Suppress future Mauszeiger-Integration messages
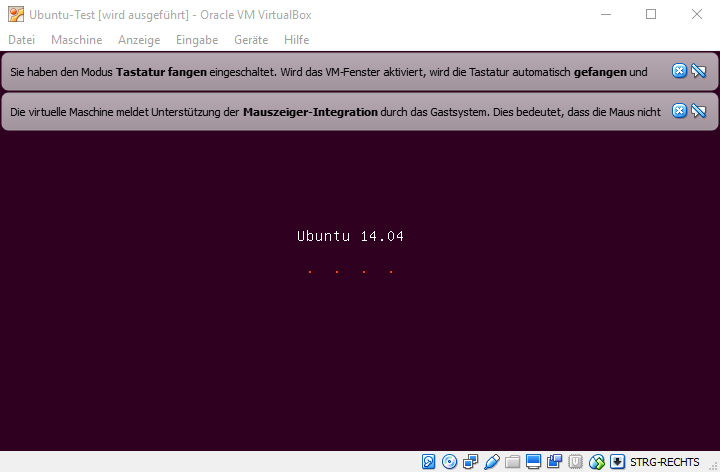This screenshot has width=720, height=472. click(699, 111)
